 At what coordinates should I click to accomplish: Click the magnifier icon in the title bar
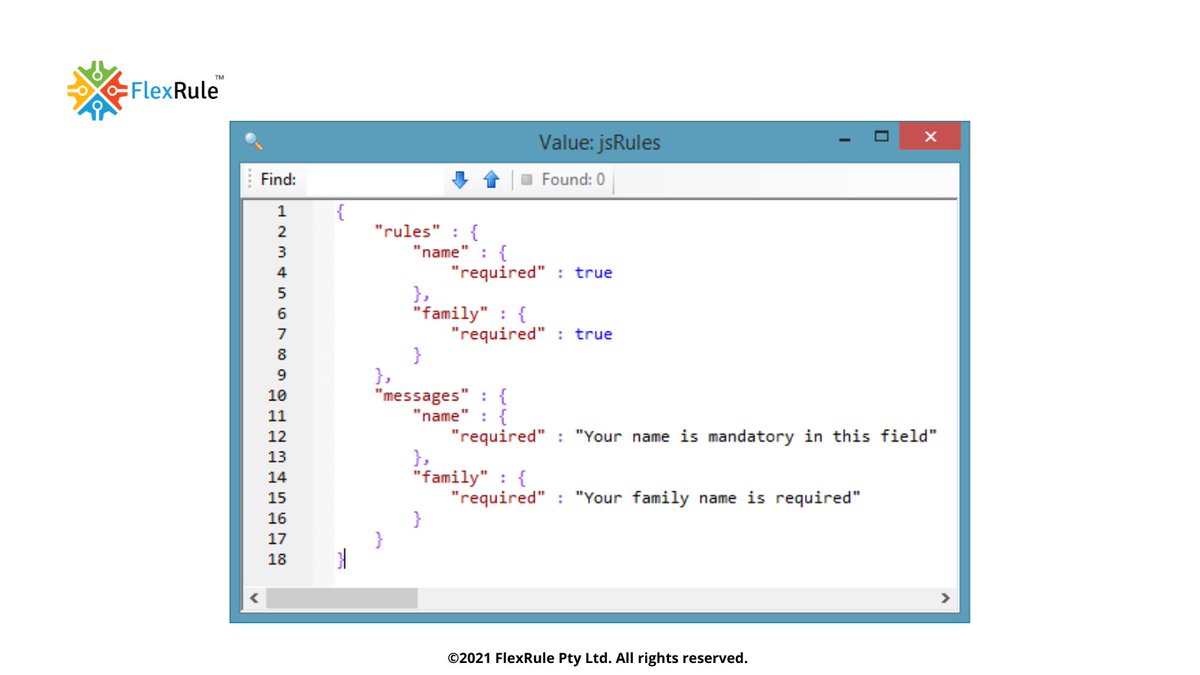tap(253, 142)
